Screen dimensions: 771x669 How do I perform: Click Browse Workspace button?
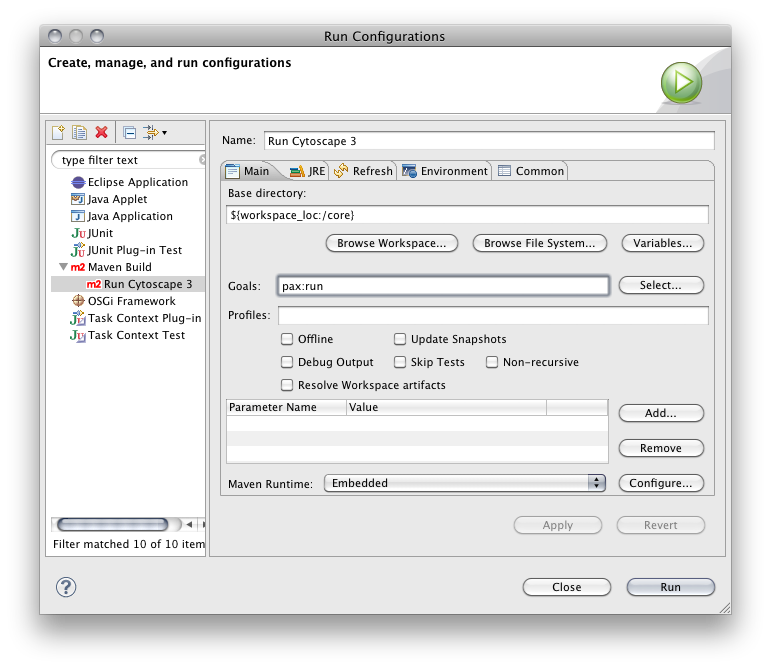(x=392, y=243)
